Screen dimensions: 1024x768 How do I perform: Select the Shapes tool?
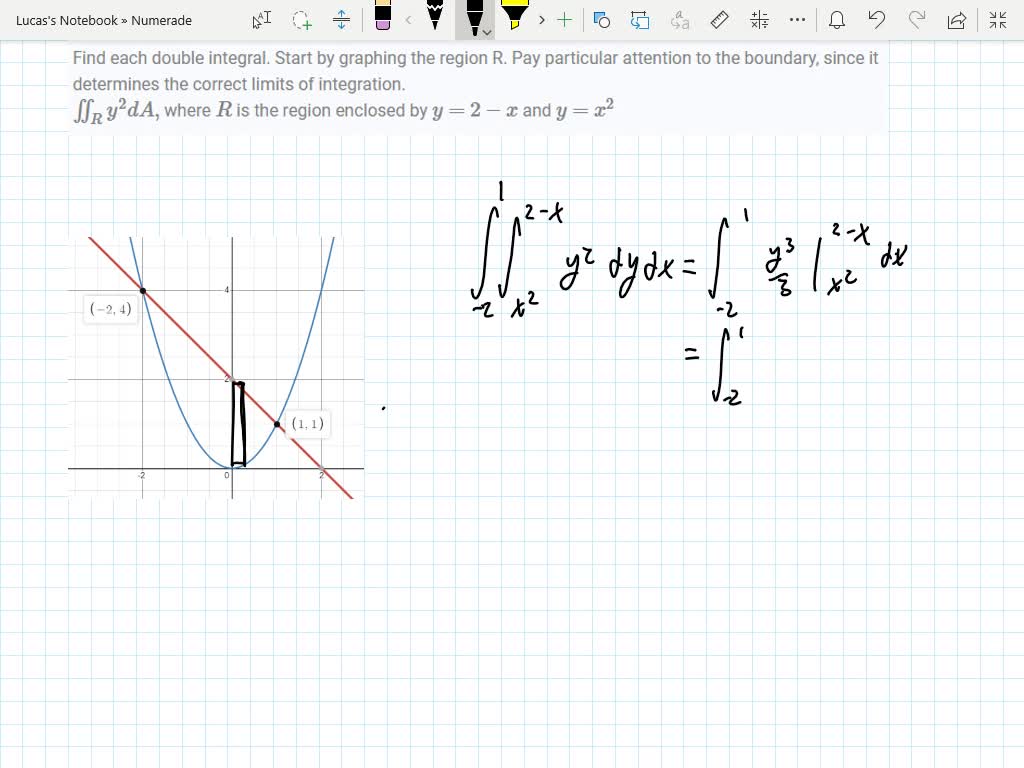(601, 20)
